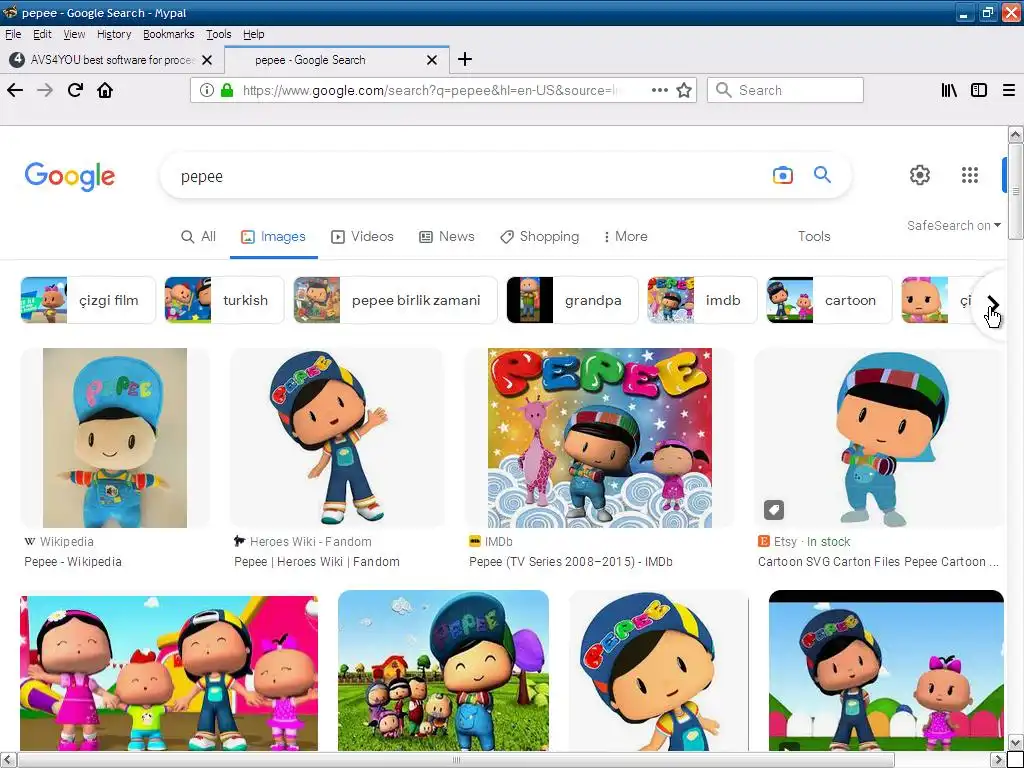Open a new tab with plus button

point(464,59)
